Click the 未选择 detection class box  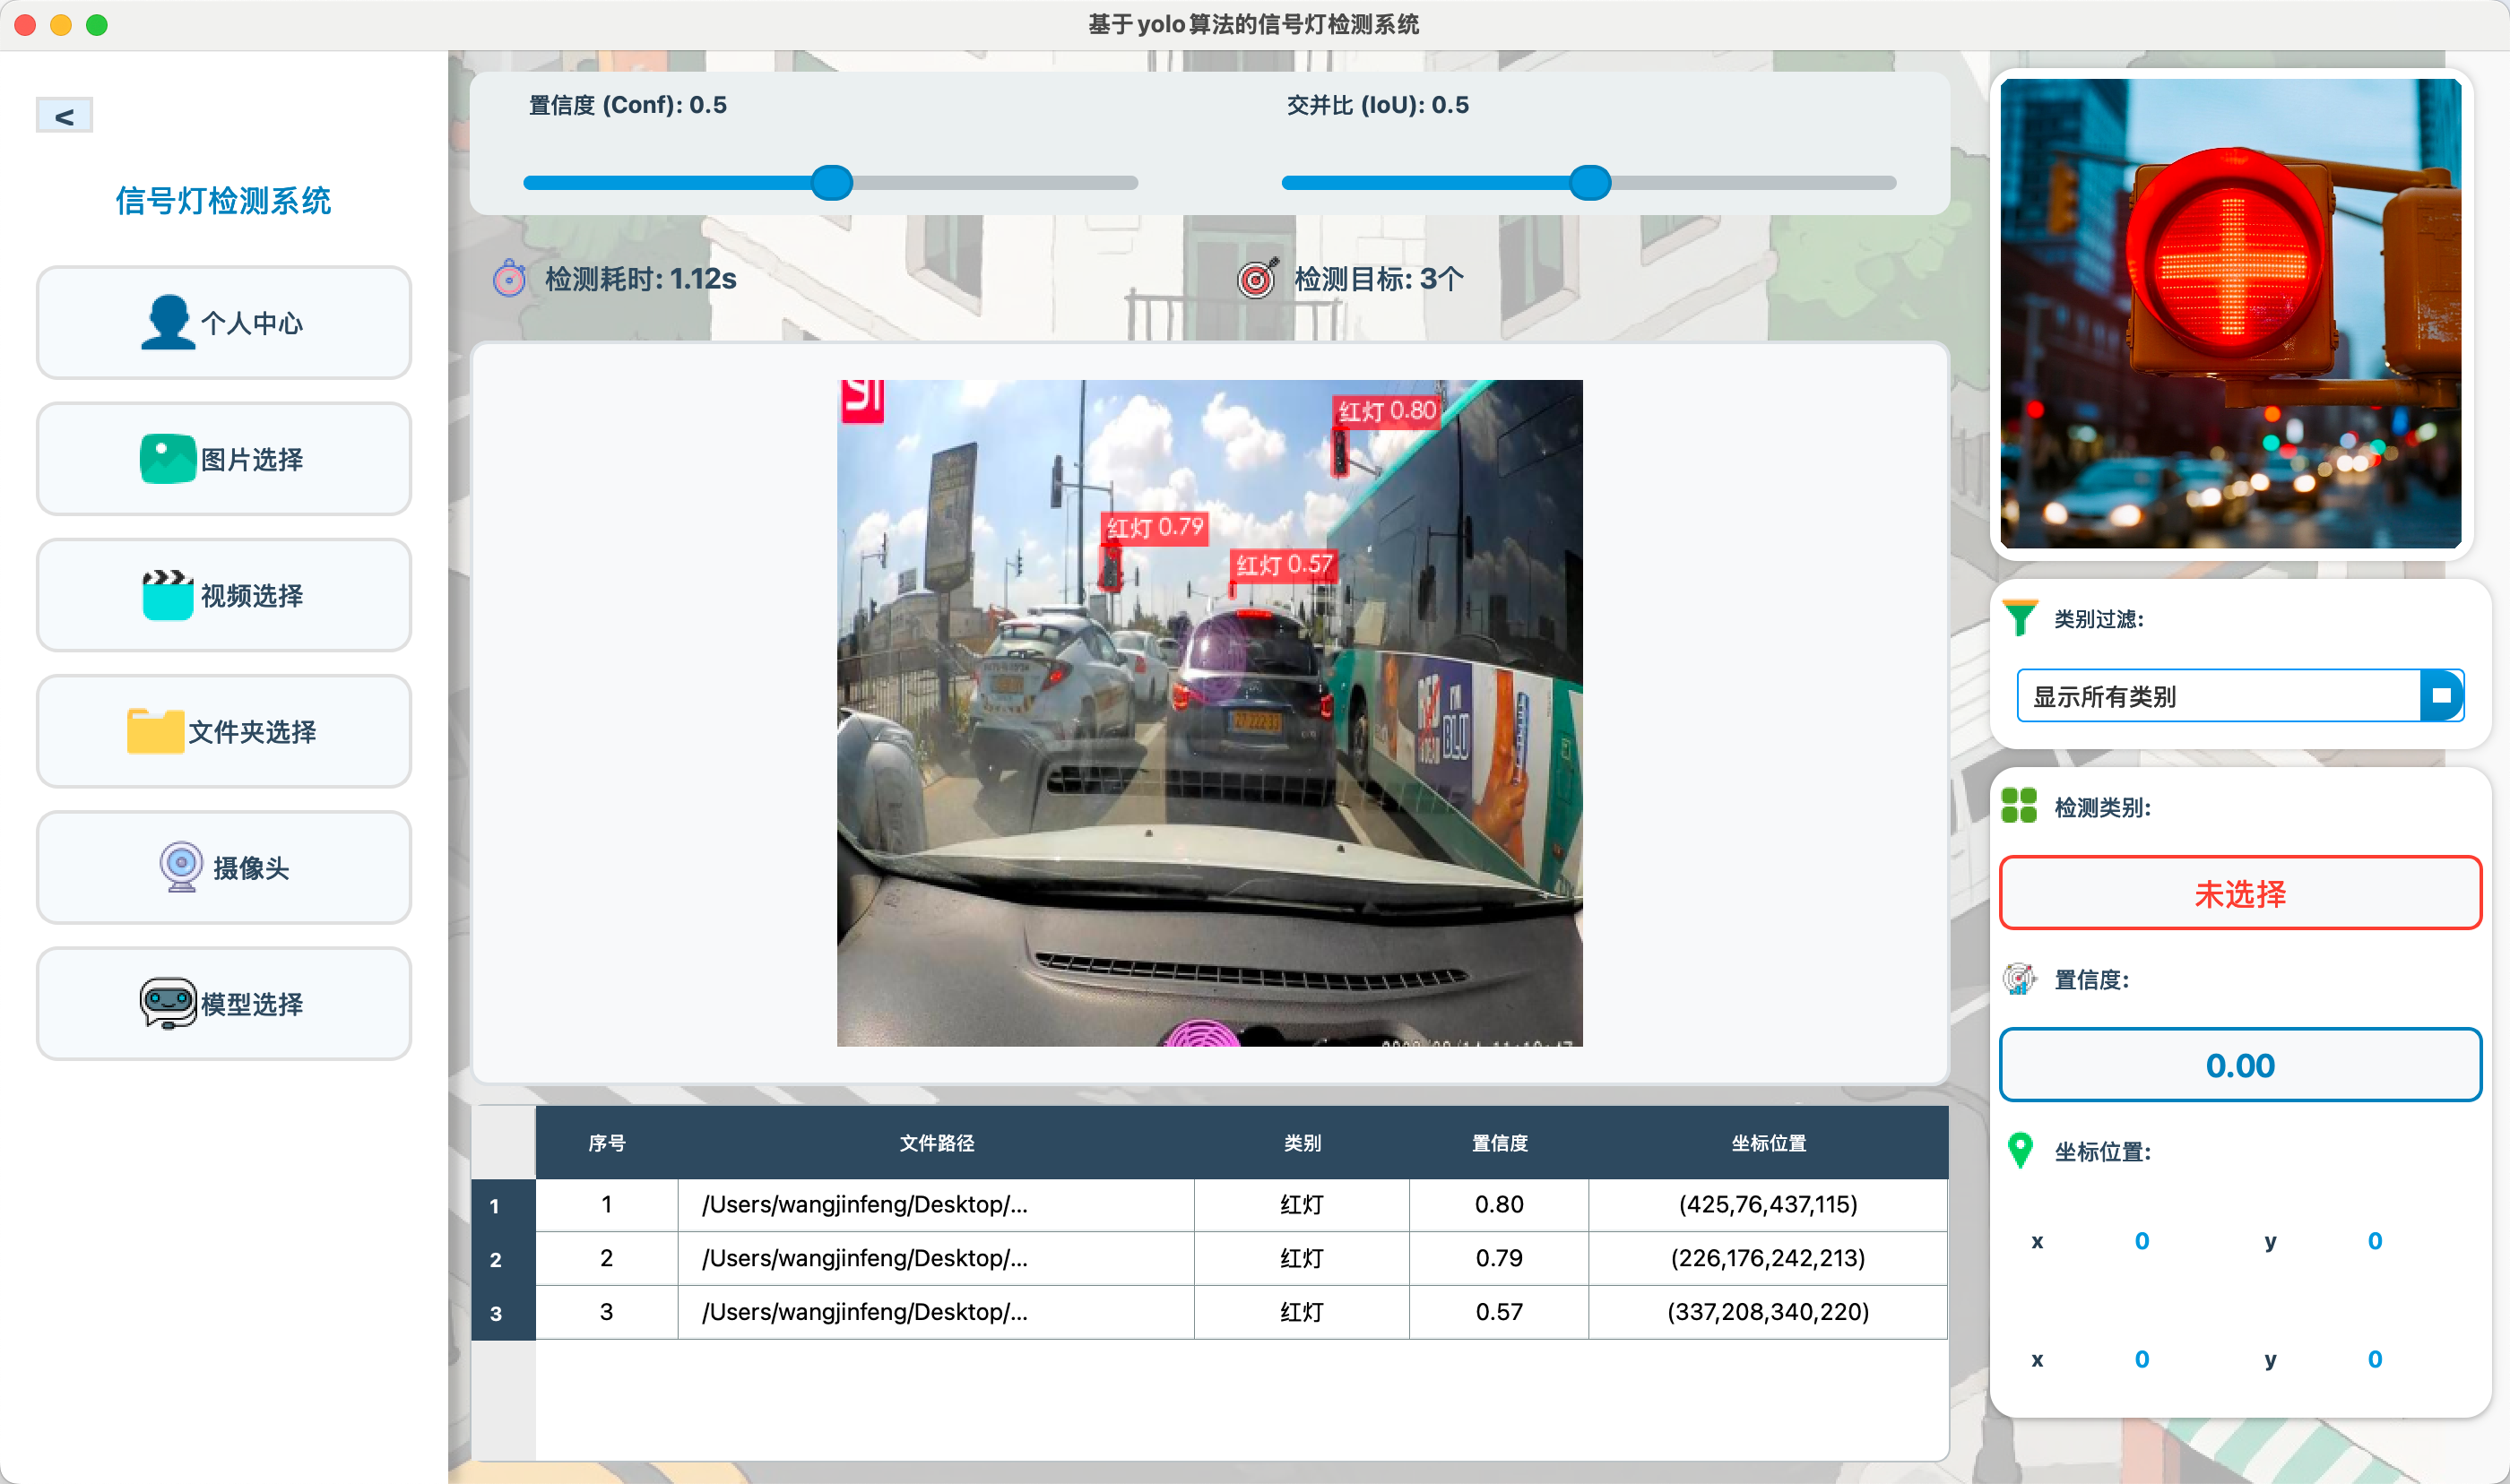coord(2239,893)
